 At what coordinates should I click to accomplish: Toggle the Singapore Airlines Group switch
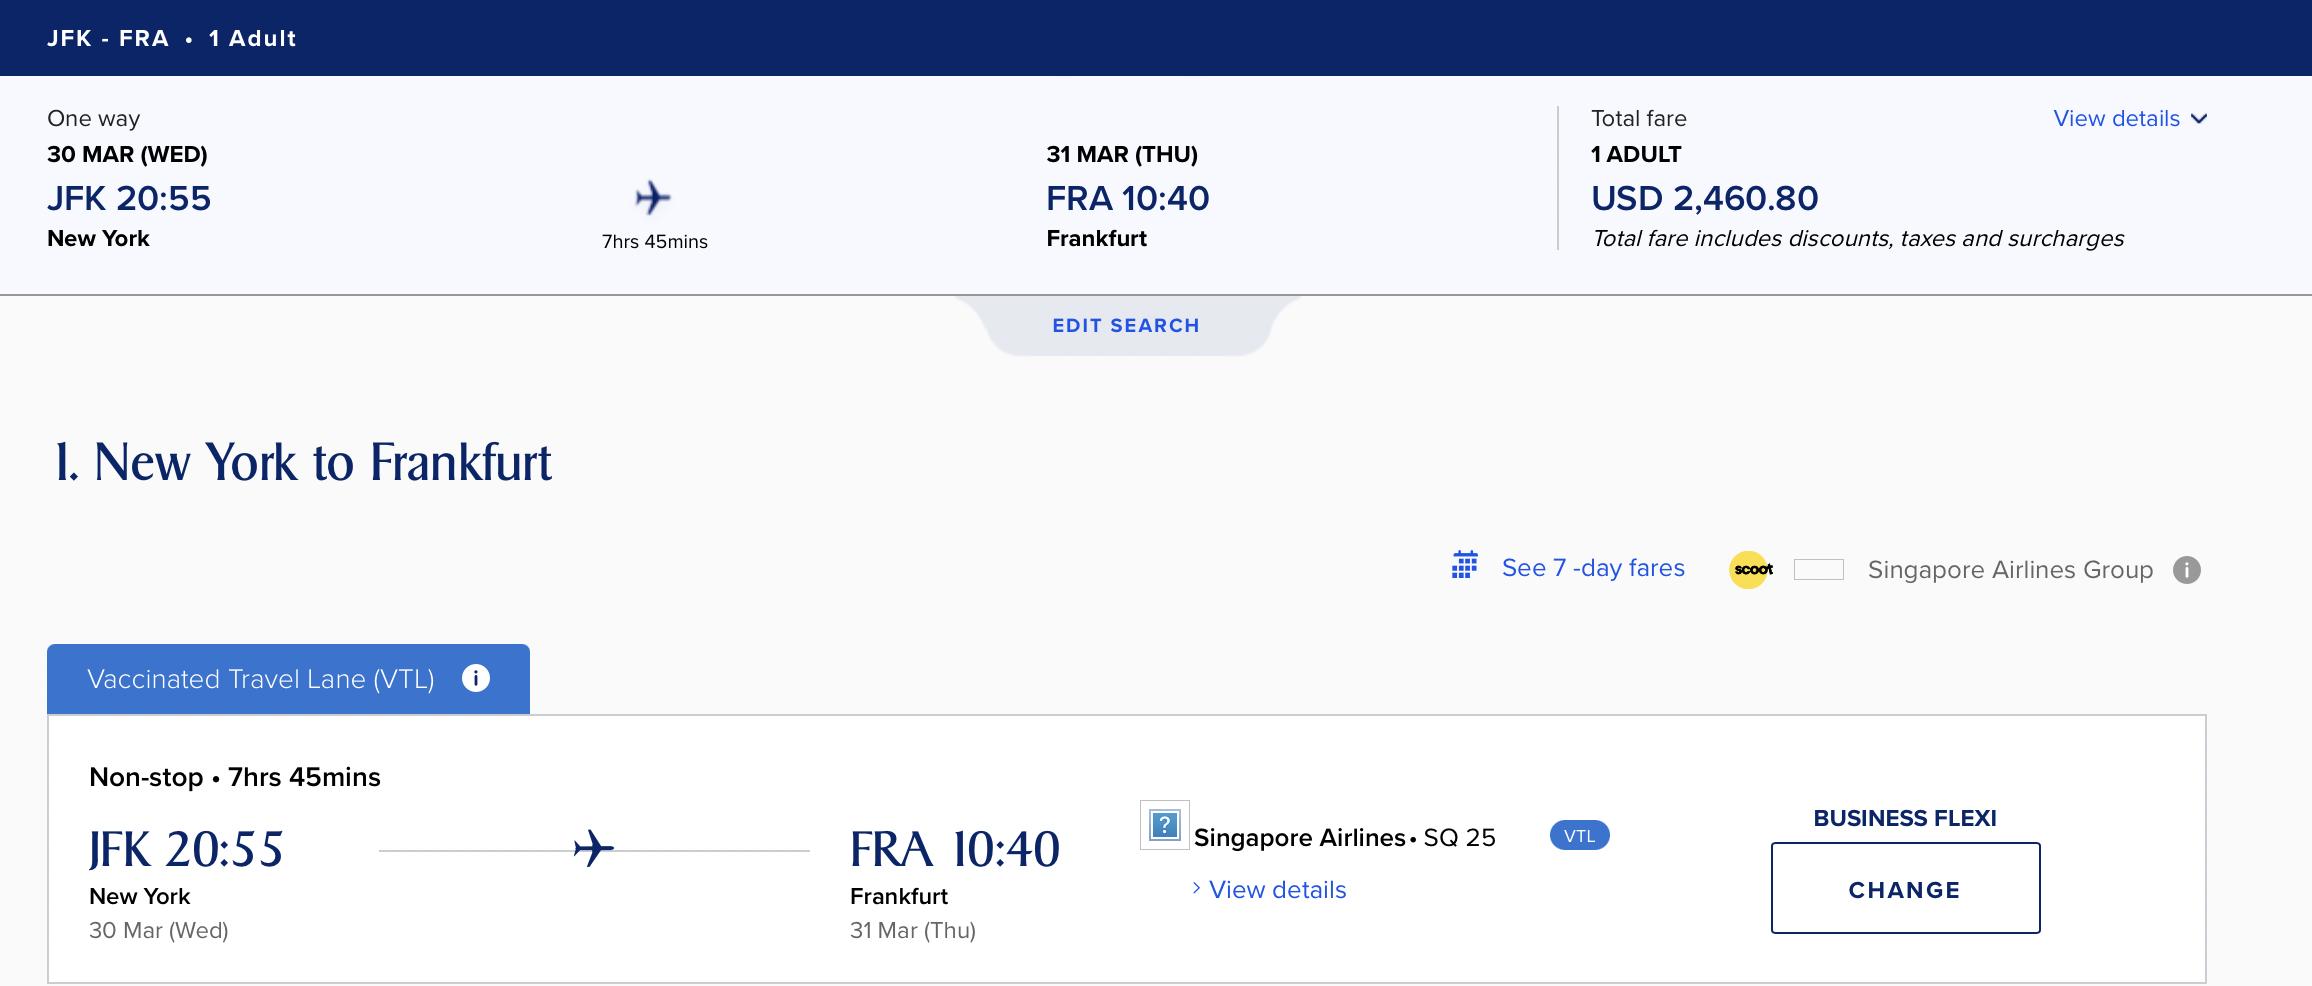pos(1819,570)
